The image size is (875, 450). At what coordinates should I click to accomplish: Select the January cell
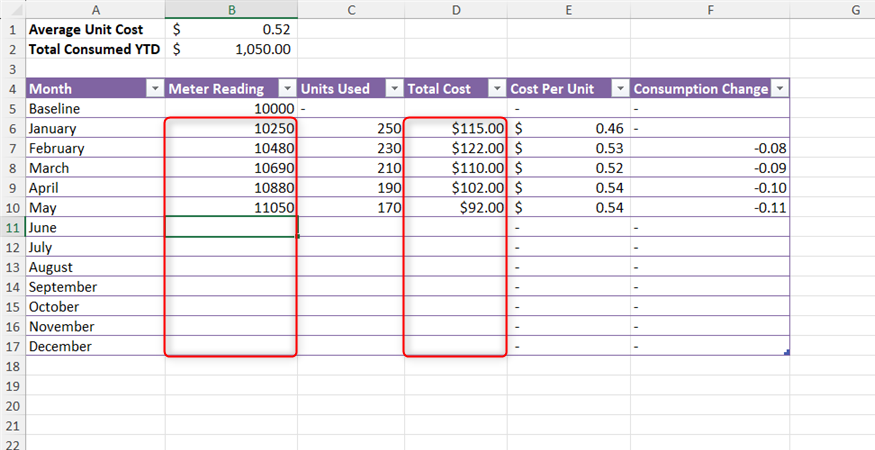pos(95,128)
